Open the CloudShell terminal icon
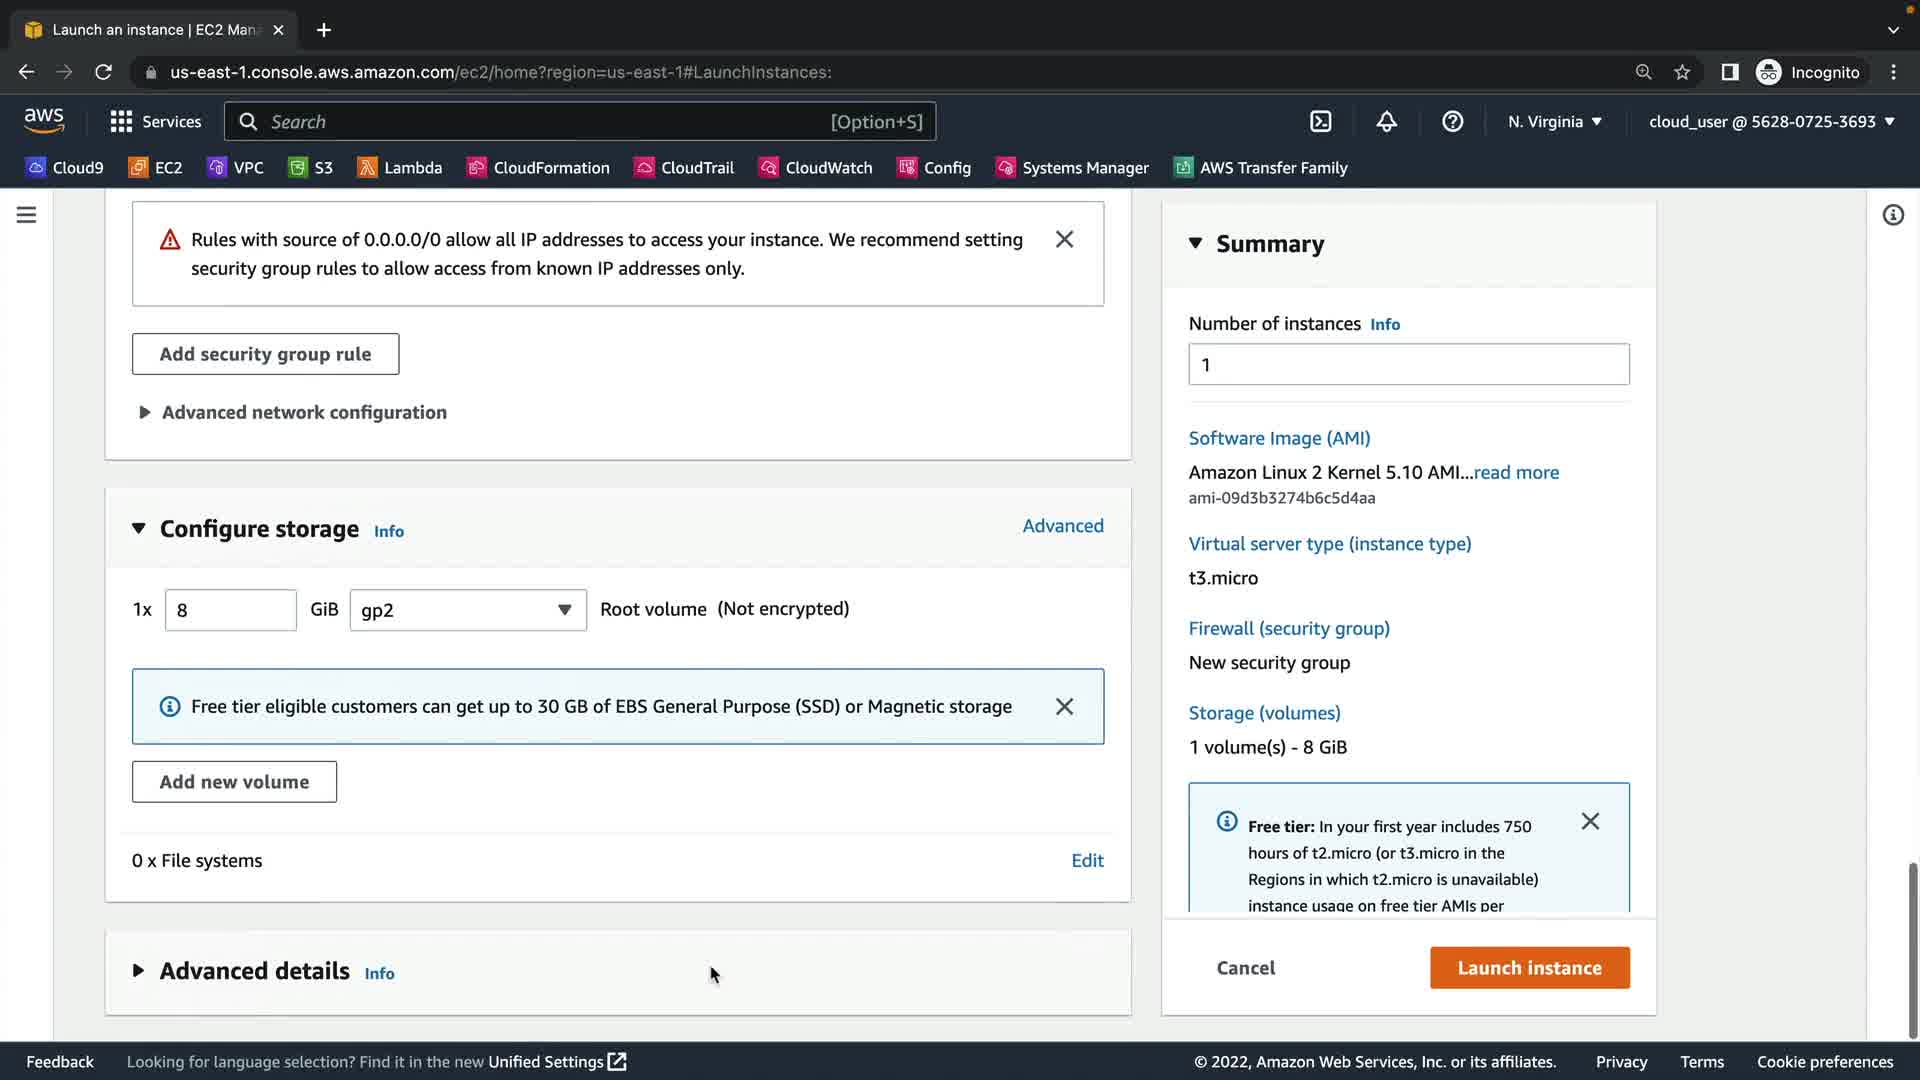This screenshot has height=1080, width=1920. tap(1320, 122)
